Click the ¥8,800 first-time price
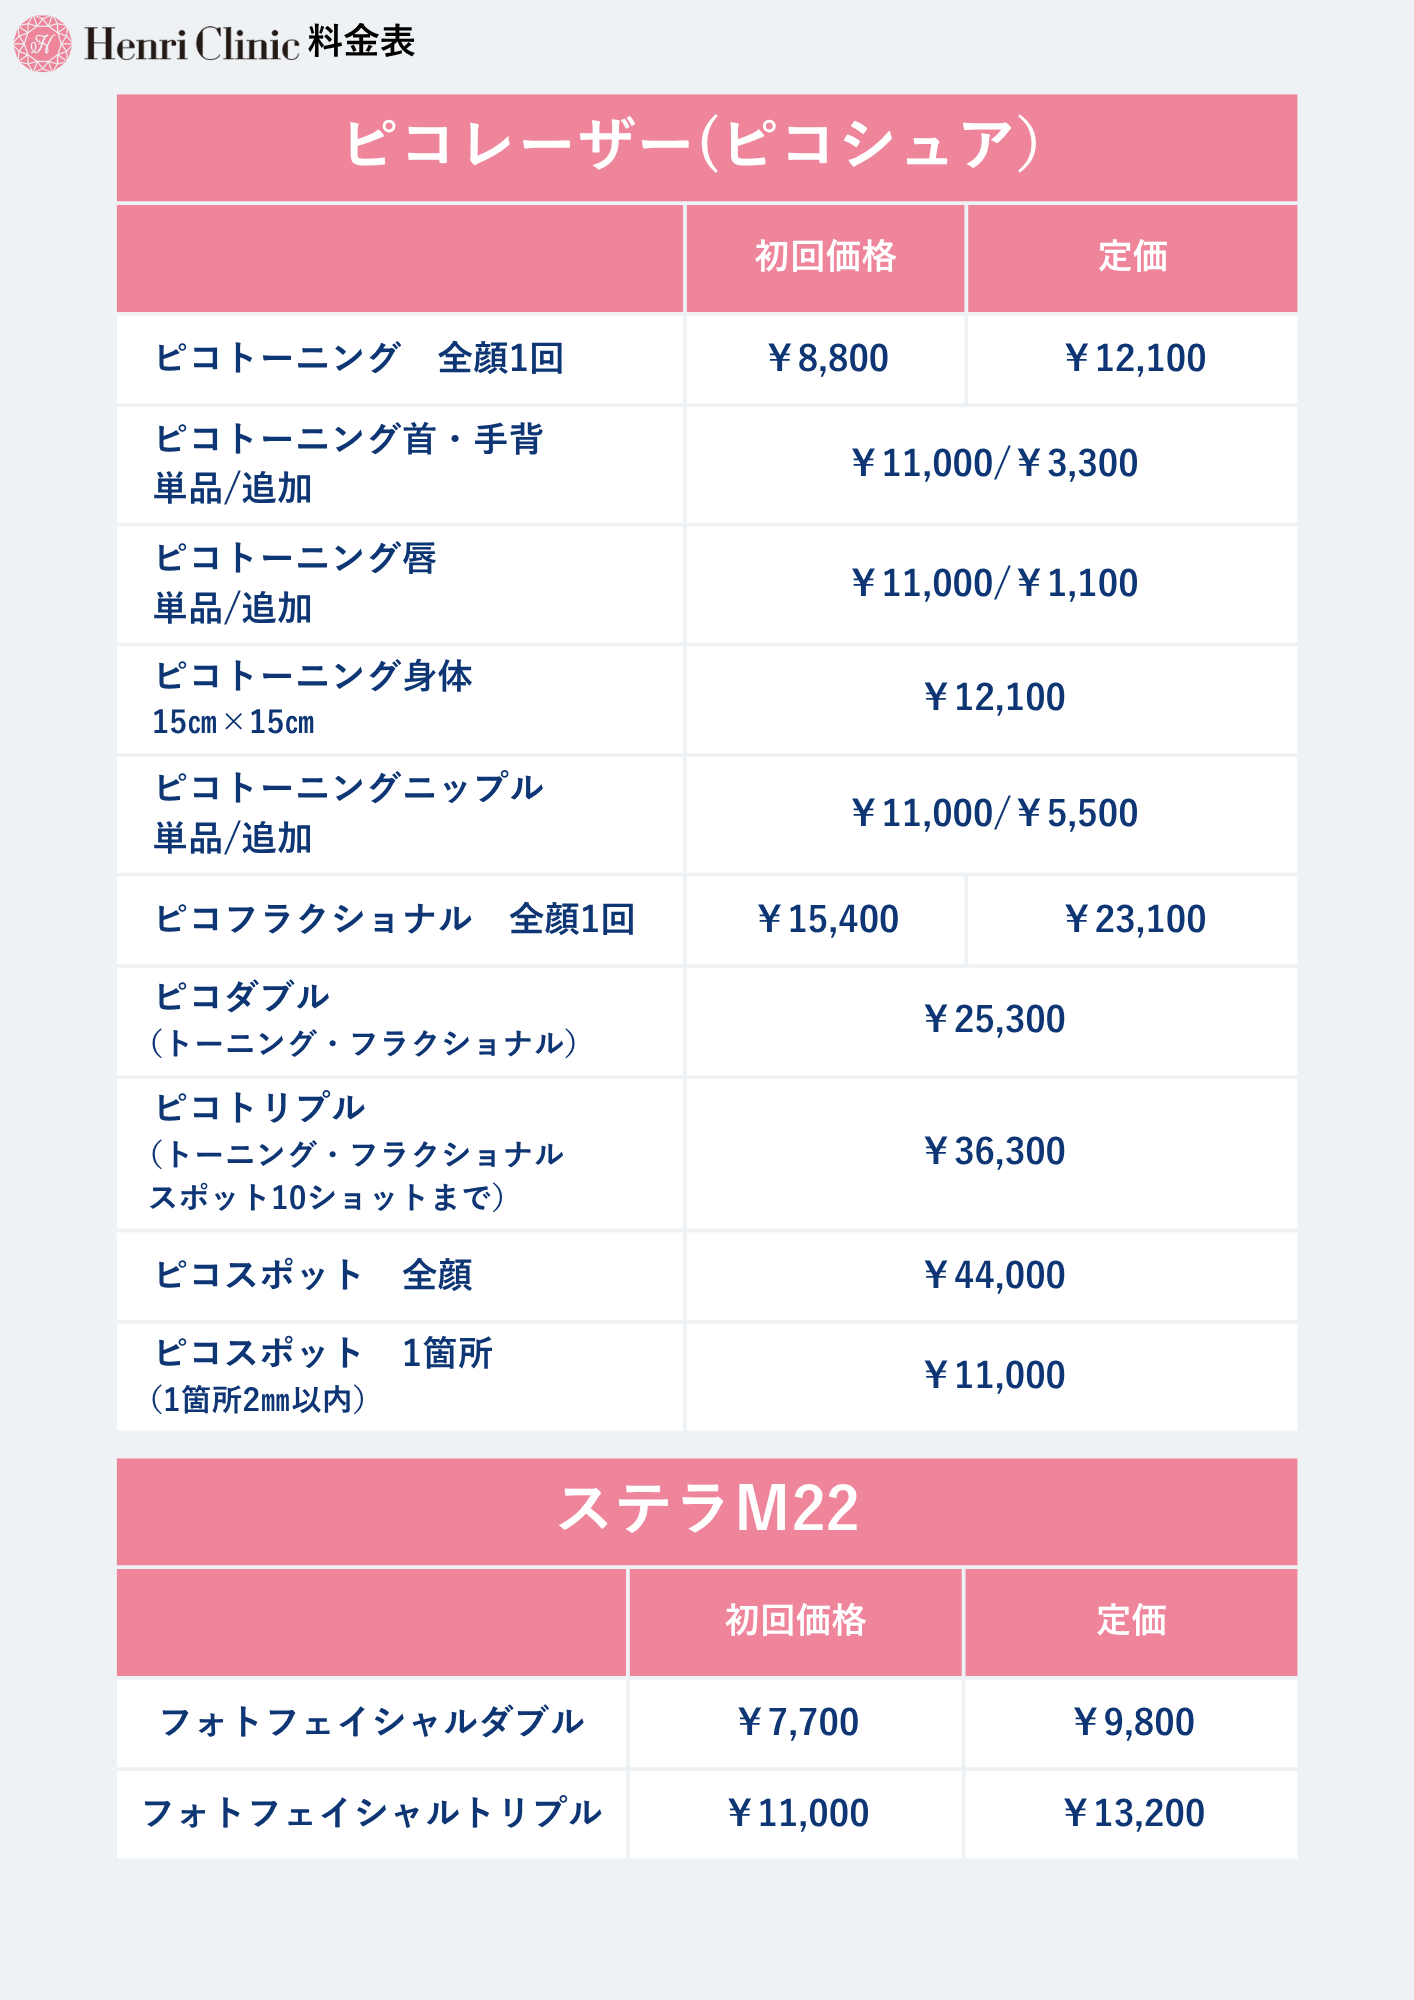Image resolution: width=1414 pixels, height=2000 pixels. point(826,358)
